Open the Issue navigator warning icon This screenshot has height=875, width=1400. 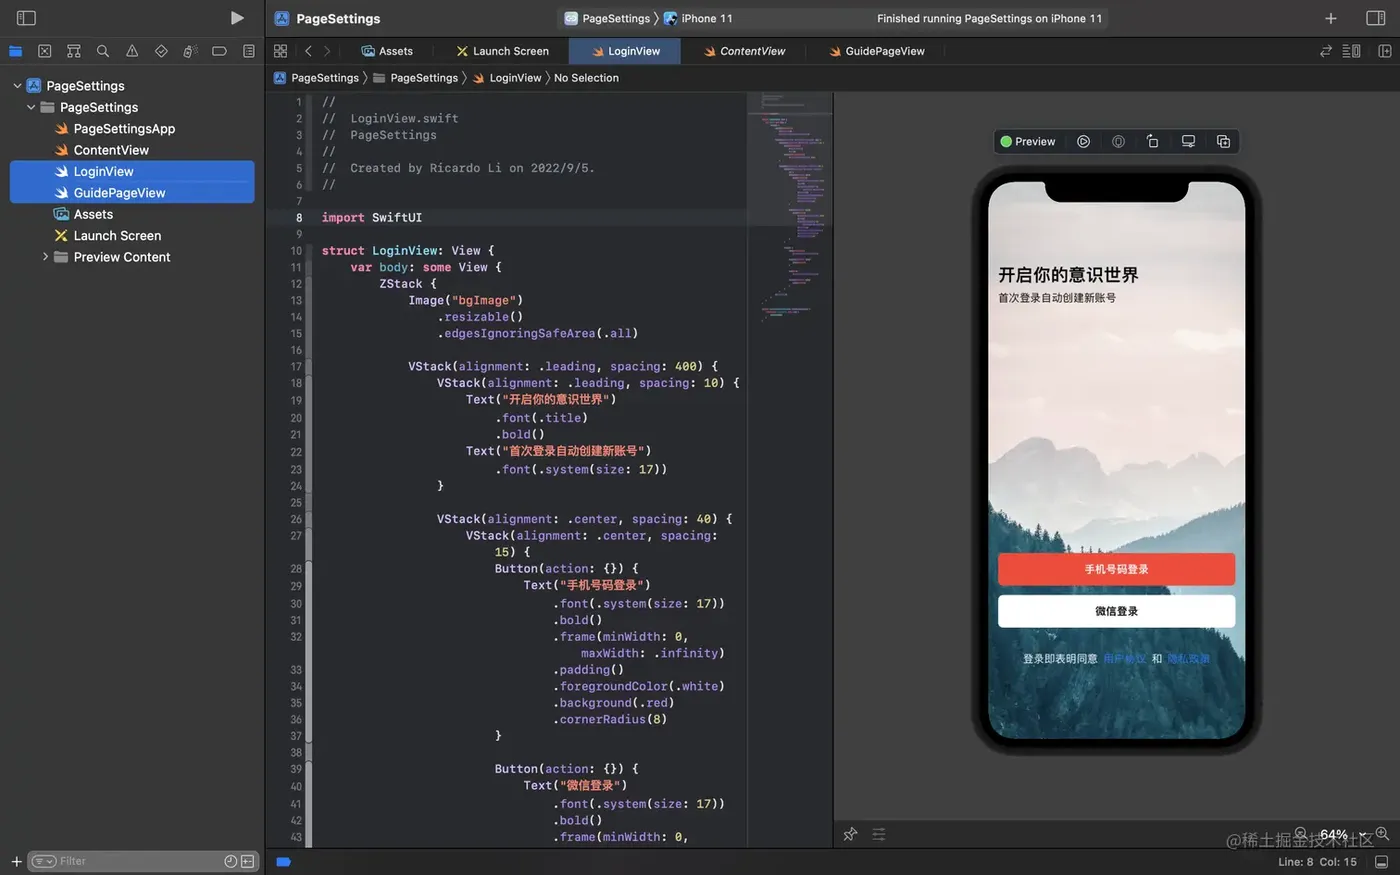tap(132, 51)
